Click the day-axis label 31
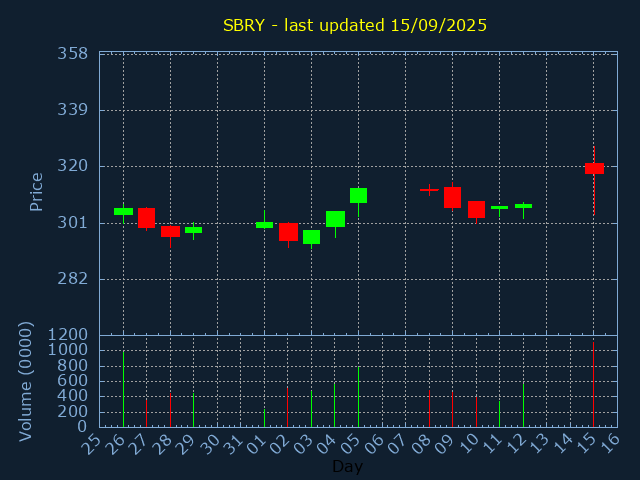 (x=233, y=444)
